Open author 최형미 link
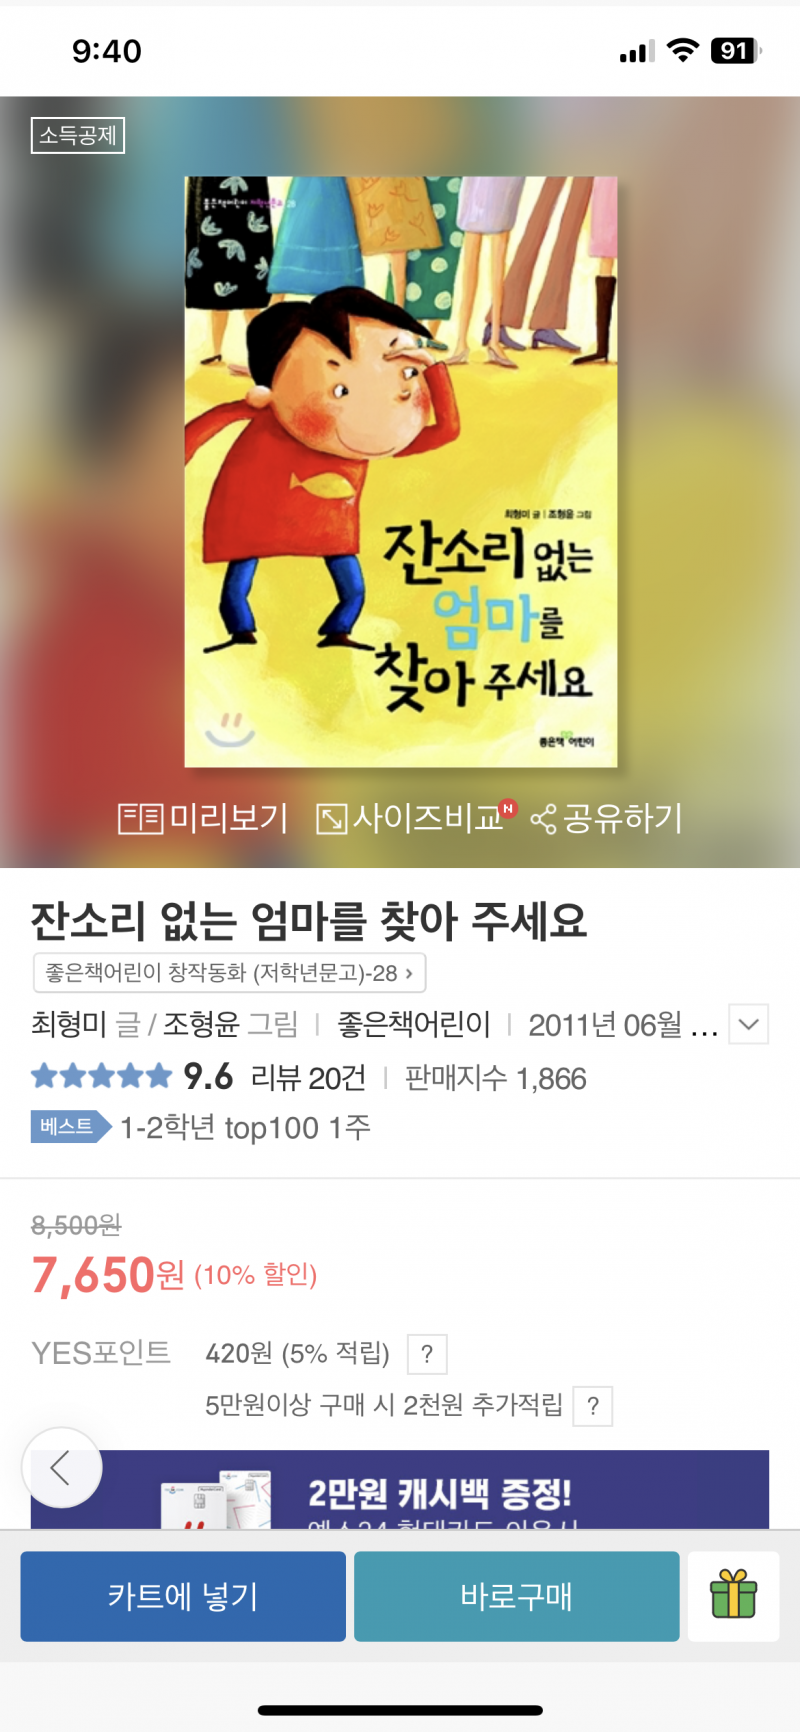Image resolution: width=800 pixels, height=1732 pixels. click(69, 1024)
